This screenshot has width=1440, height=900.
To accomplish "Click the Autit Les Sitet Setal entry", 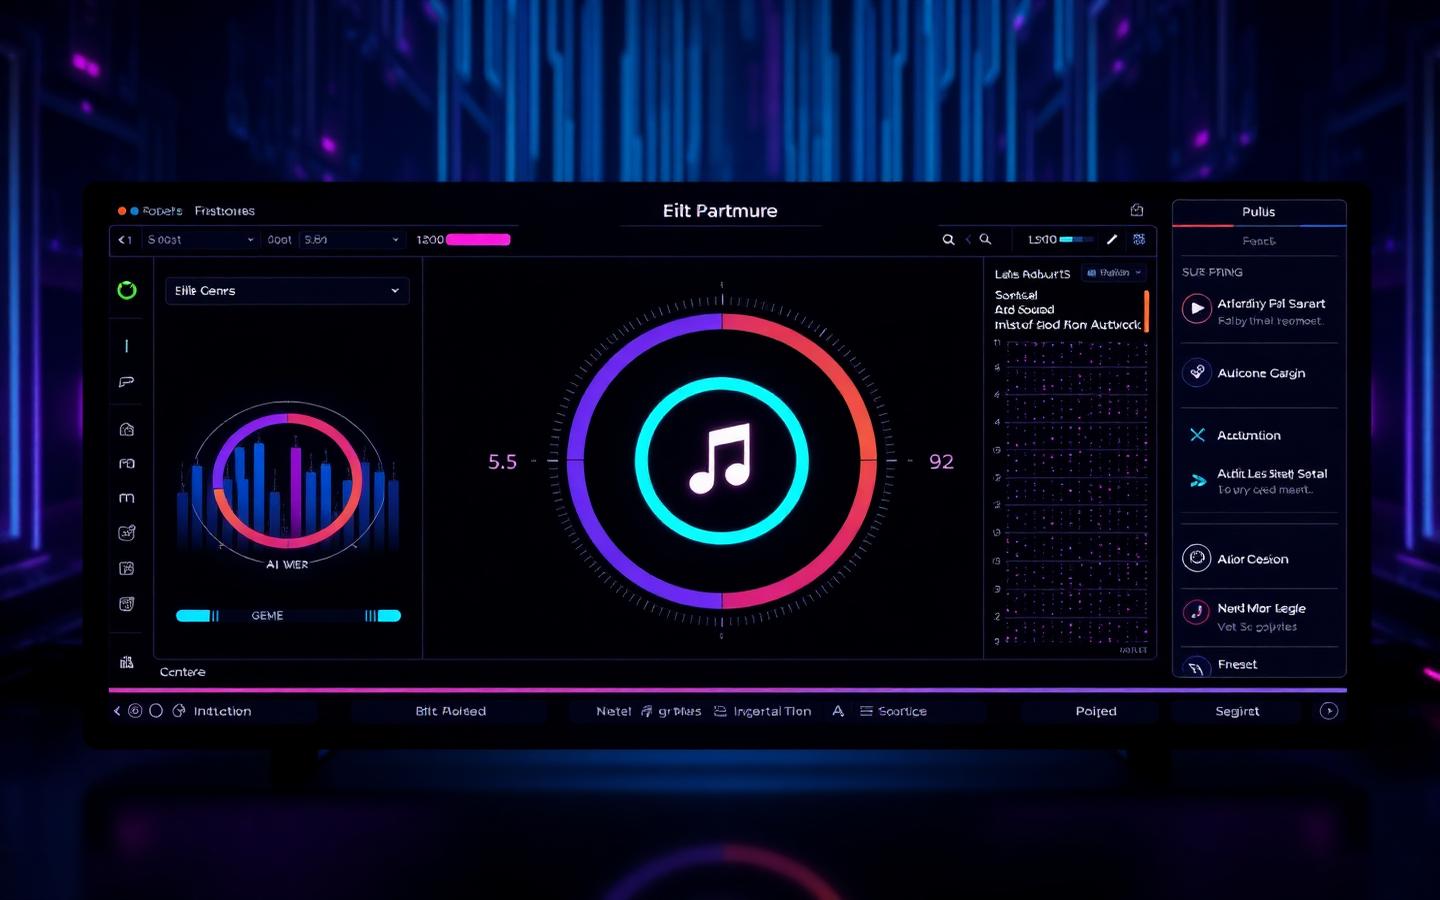I will [x=1272, y=473].
